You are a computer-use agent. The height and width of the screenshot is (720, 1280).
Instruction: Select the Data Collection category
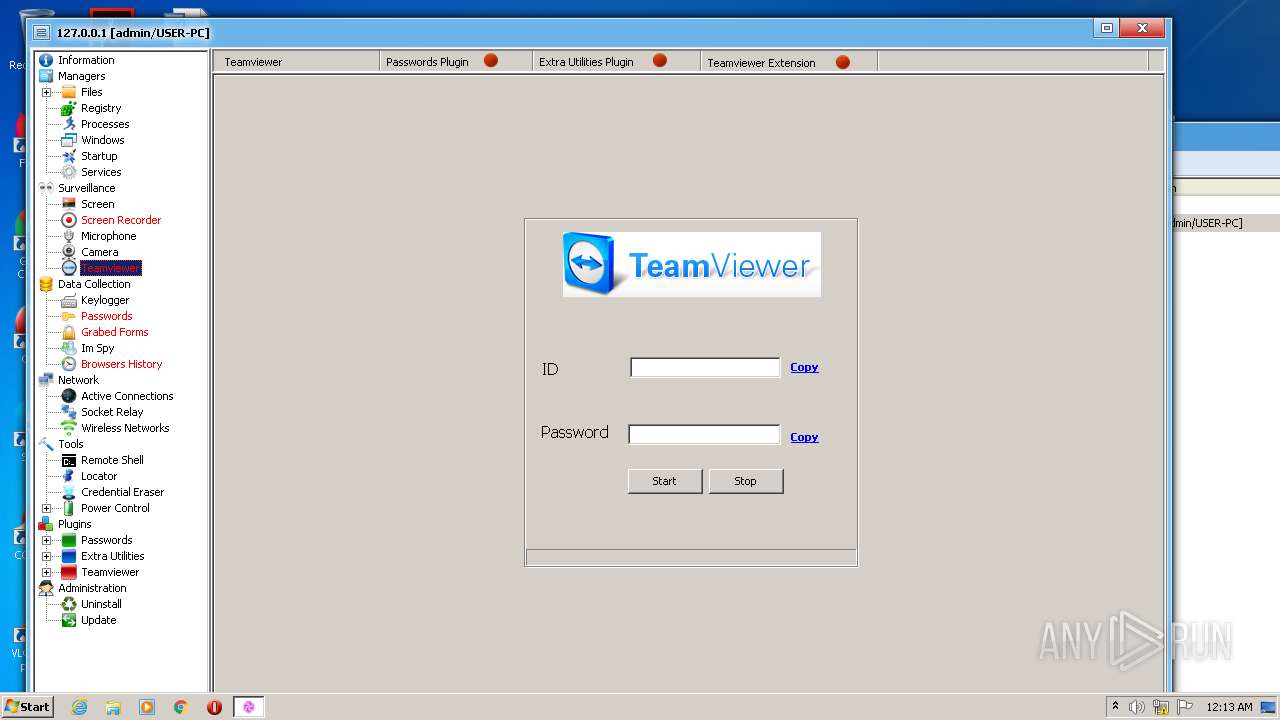94,284
